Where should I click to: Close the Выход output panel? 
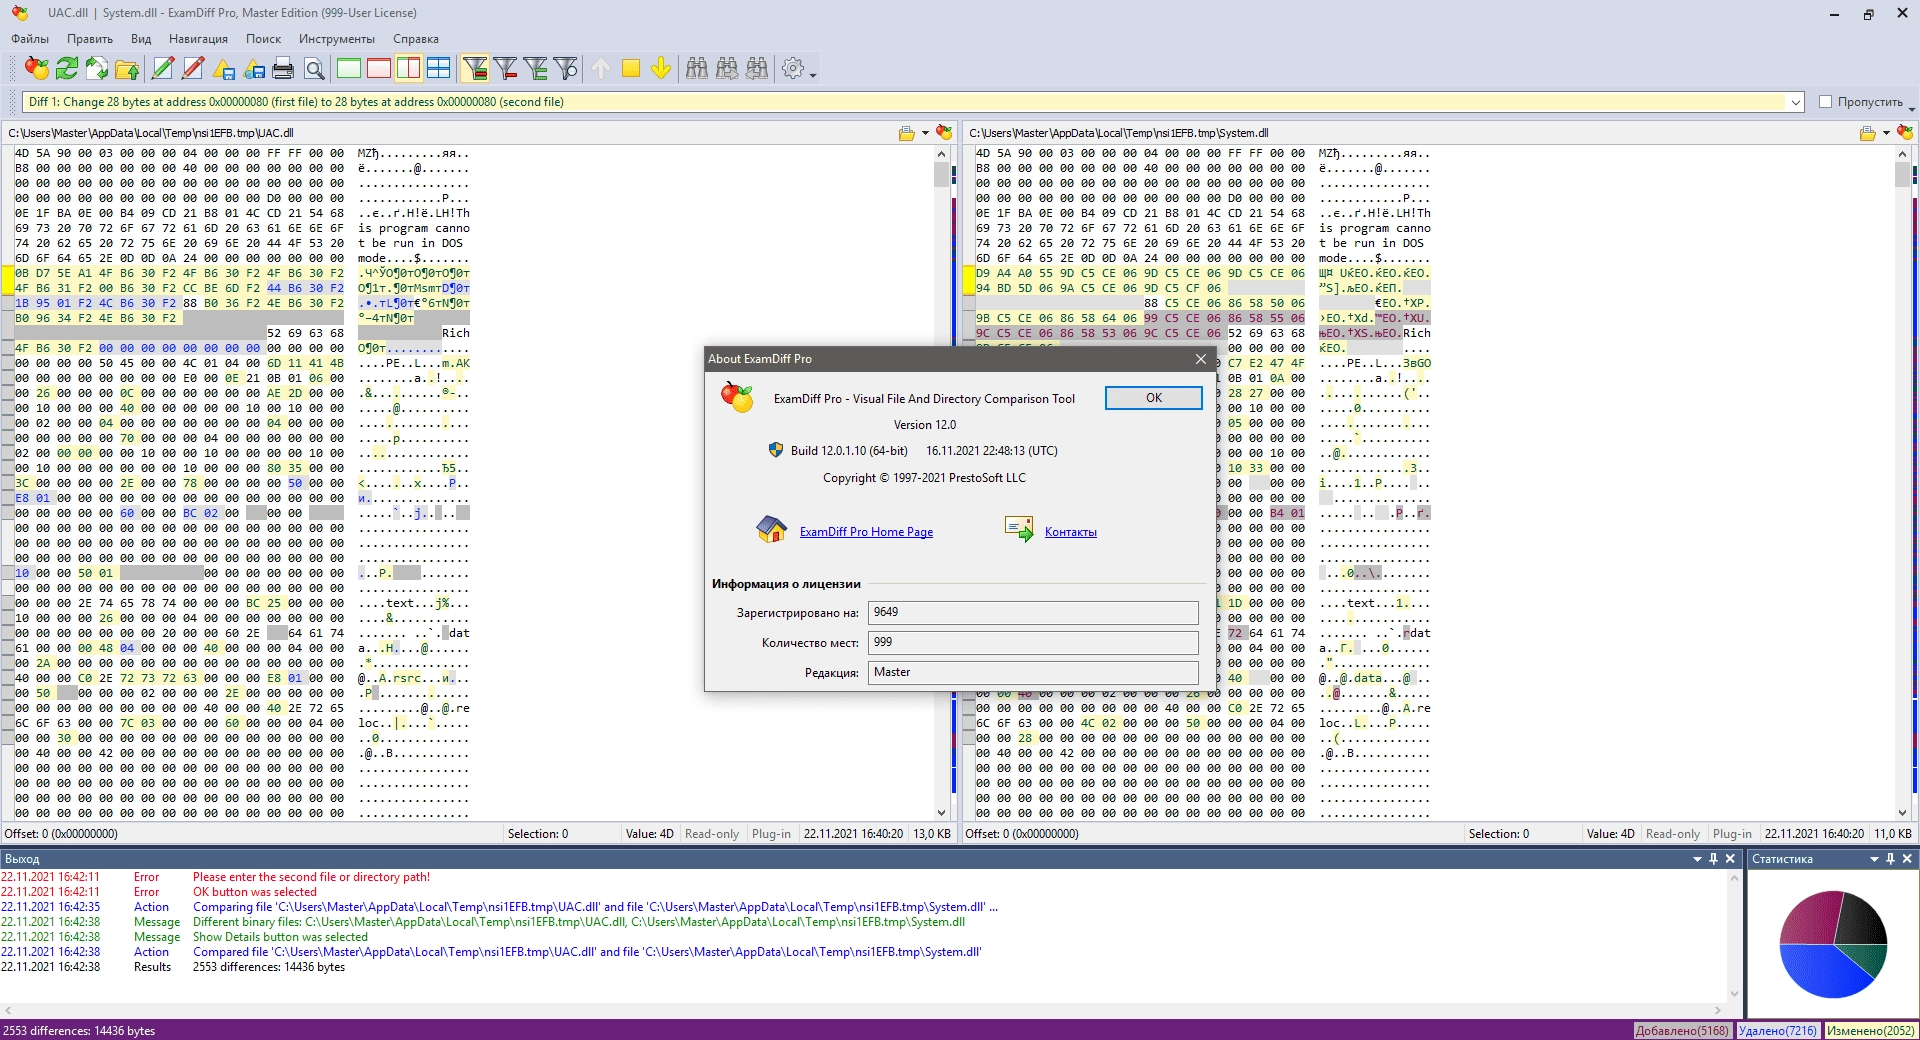pos(1730,859)
